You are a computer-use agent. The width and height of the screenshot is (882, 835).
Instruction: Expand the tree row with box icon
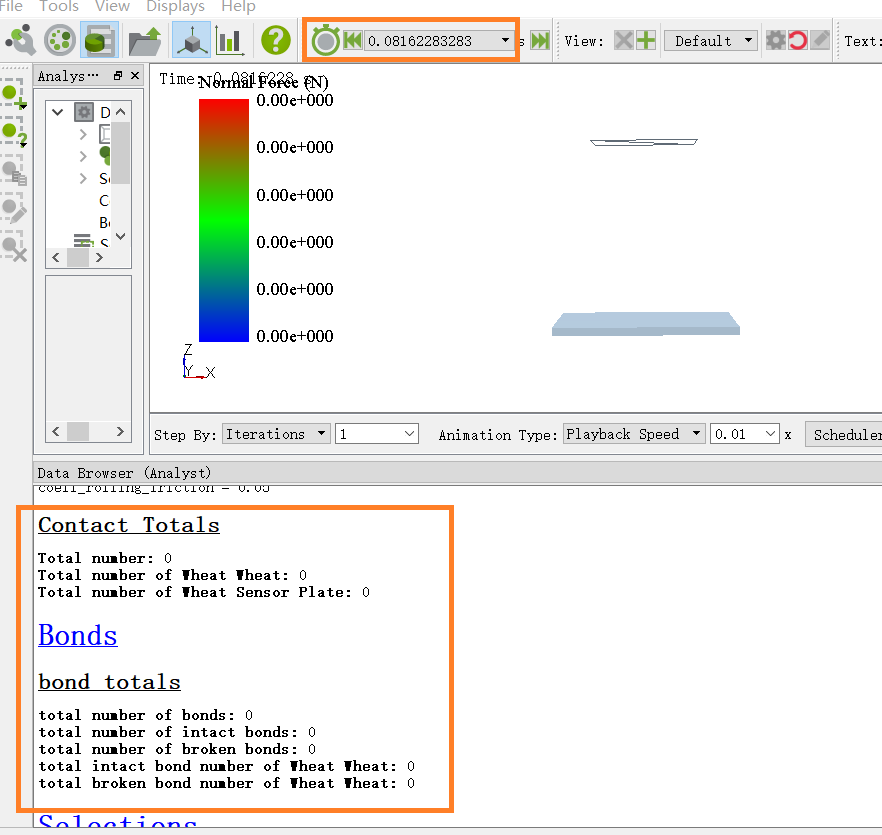[x=83, y=134]
